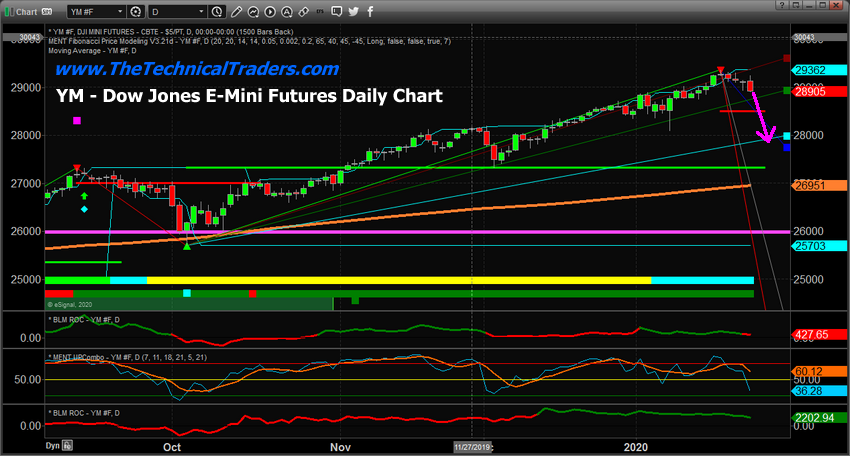Click the chain link symbol icon
Image resolution: width=850 pixels, height=456 pixels.
pos(304,11)
